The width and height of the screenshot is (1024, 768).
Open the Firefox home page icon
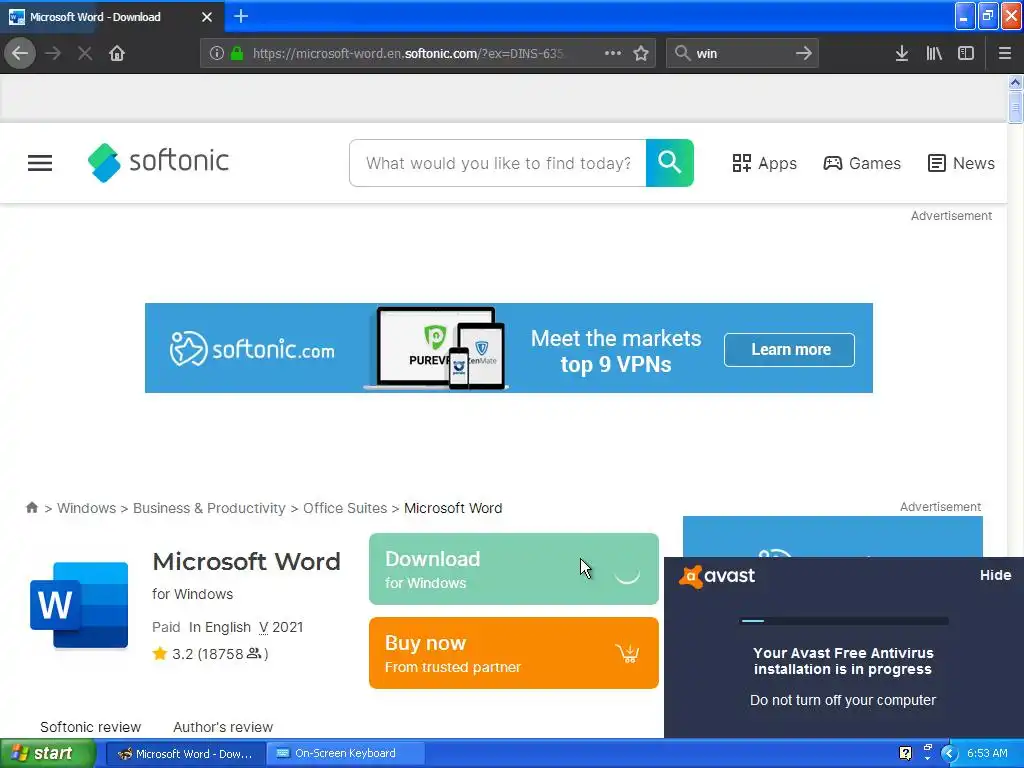pos(117,53)
